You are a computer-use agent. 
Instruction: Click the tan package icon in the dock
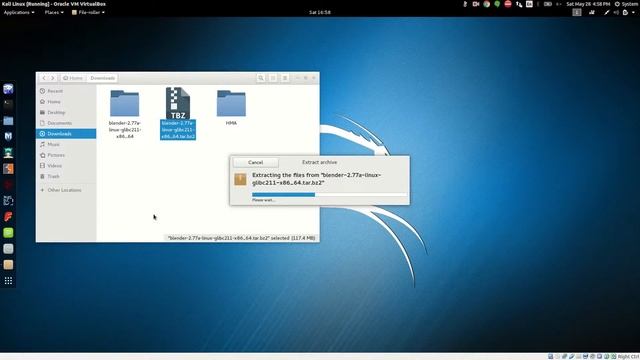(8, 265)
